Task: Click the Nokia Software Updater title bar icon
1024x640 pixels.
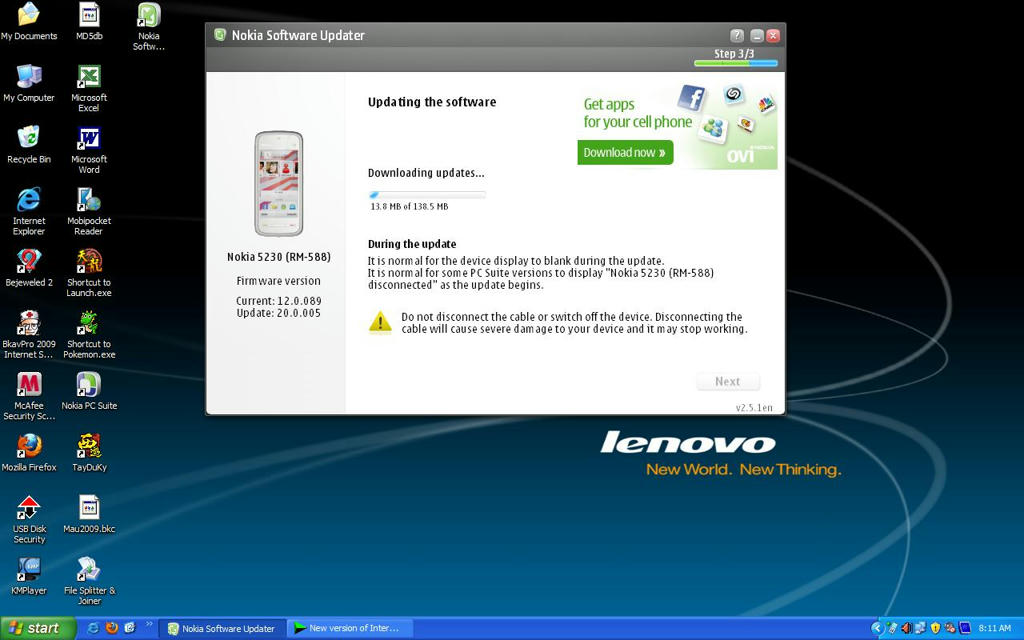Action: coord(220,35)
